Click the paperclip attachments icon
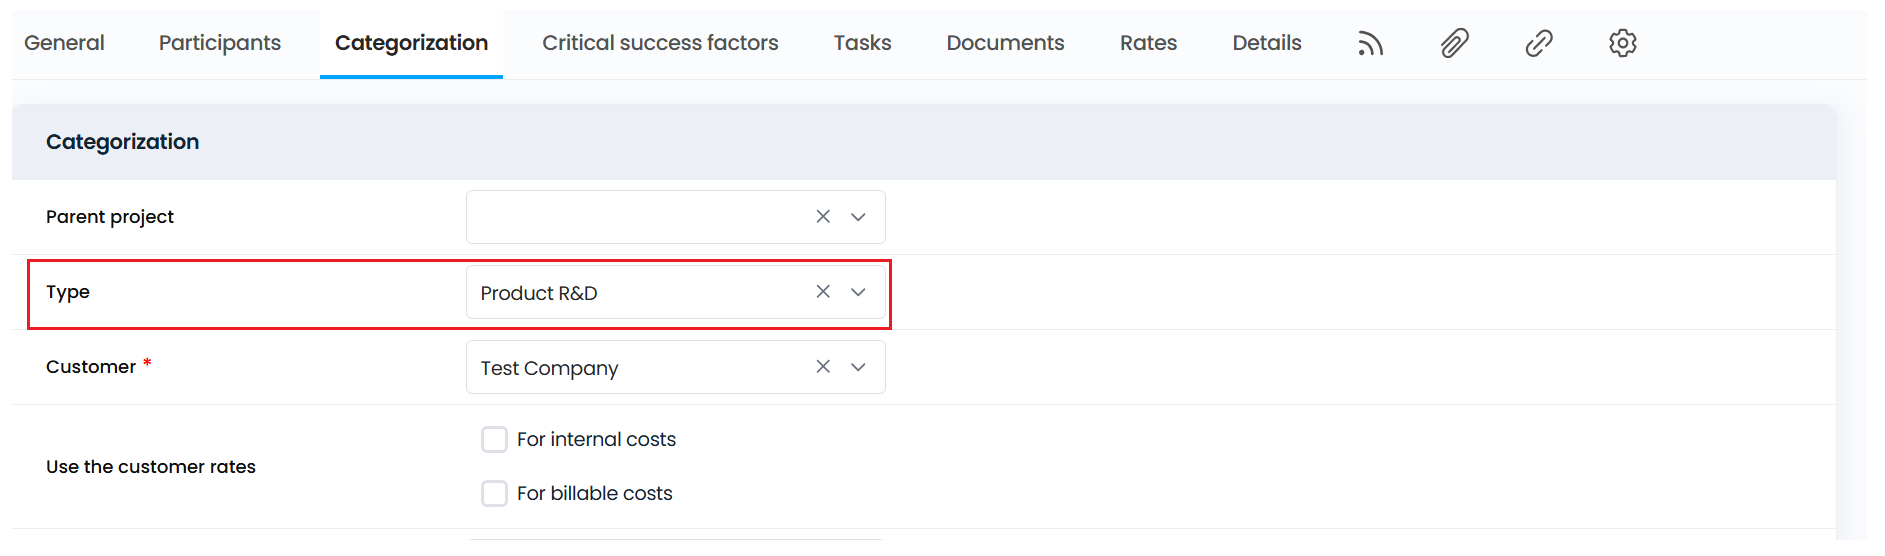 pyautogui.click(x=1454, y=43)
